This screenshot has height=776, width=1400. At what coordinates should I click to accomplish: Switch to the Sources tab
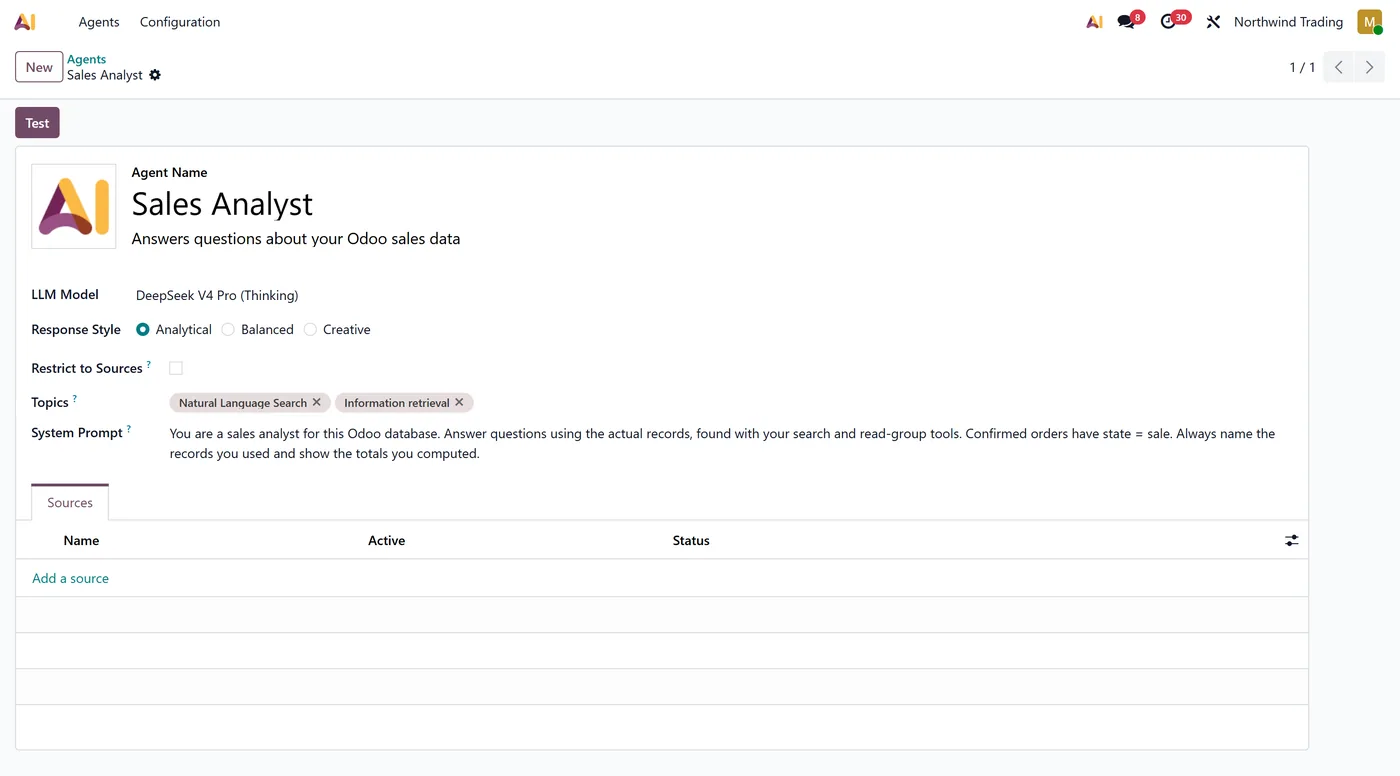pos(70,502)
